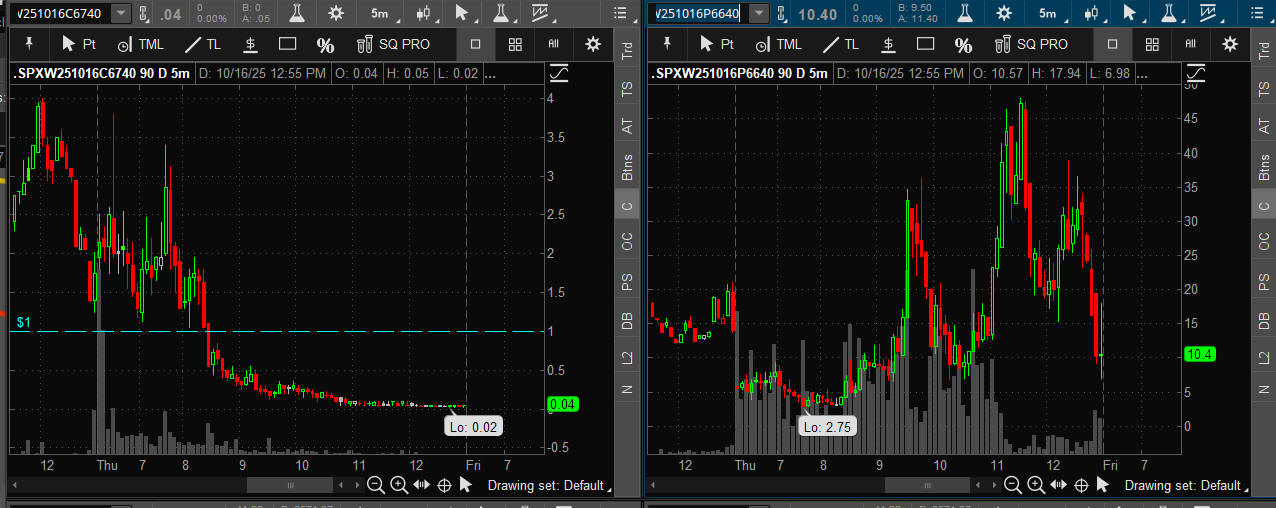Open the symbol dropdown for C6740 chart
This screenshot has height=508, width=1276.
121,13
